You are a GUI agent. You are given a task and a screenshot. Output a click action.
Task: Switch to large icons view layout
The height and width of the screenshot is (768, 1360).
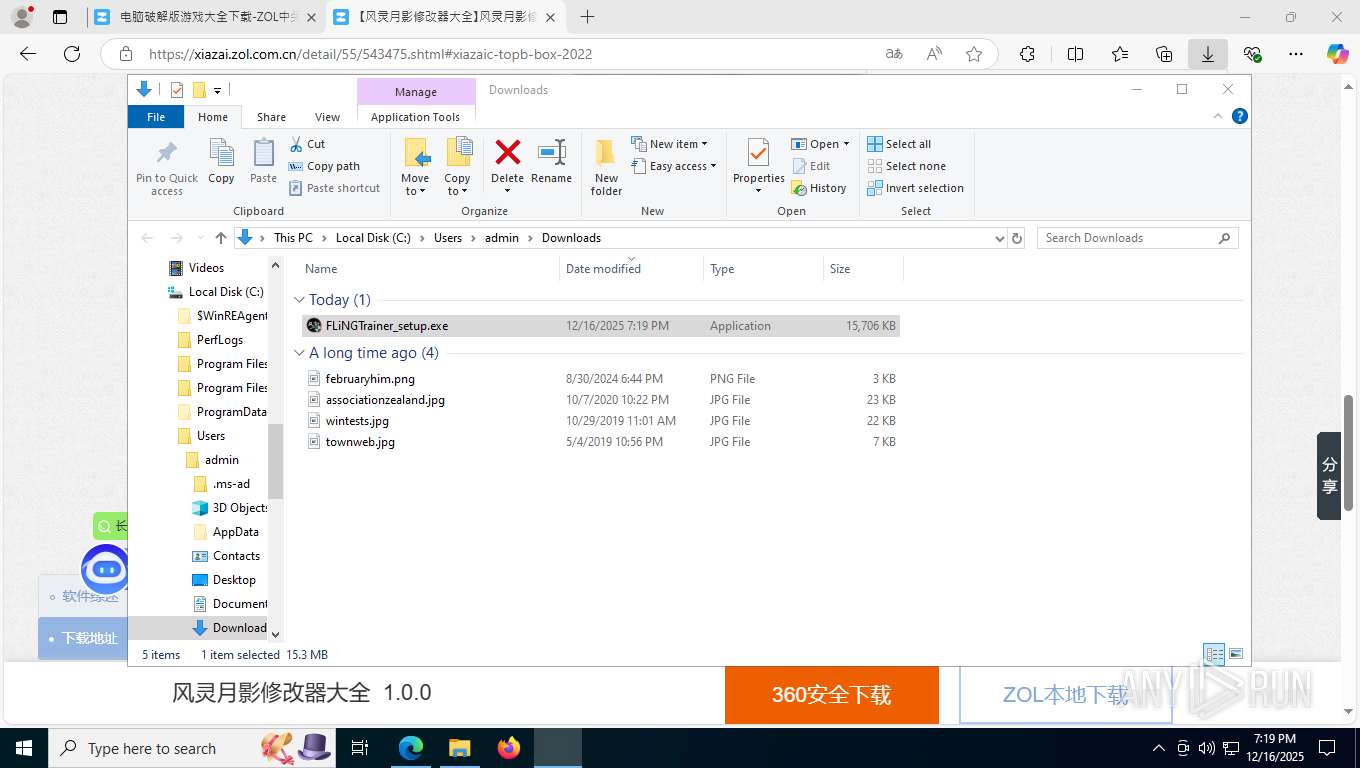pyautogui.click(x=1236, y=655)
